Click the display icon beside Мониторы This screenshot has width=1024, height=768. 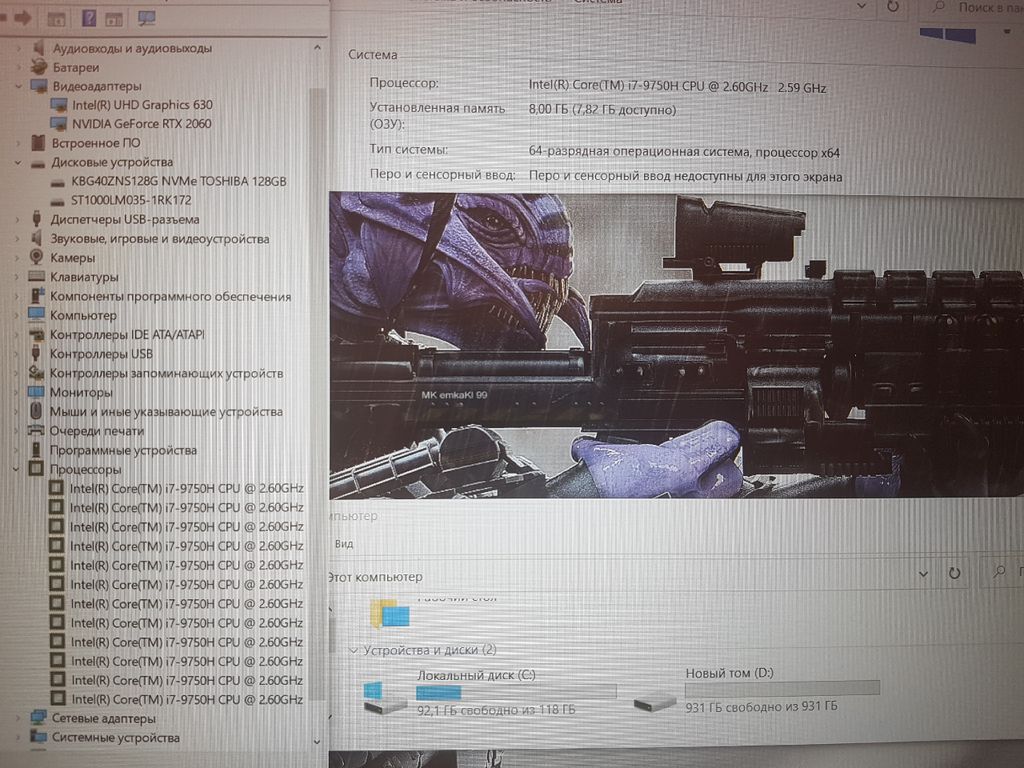(36, 392)
